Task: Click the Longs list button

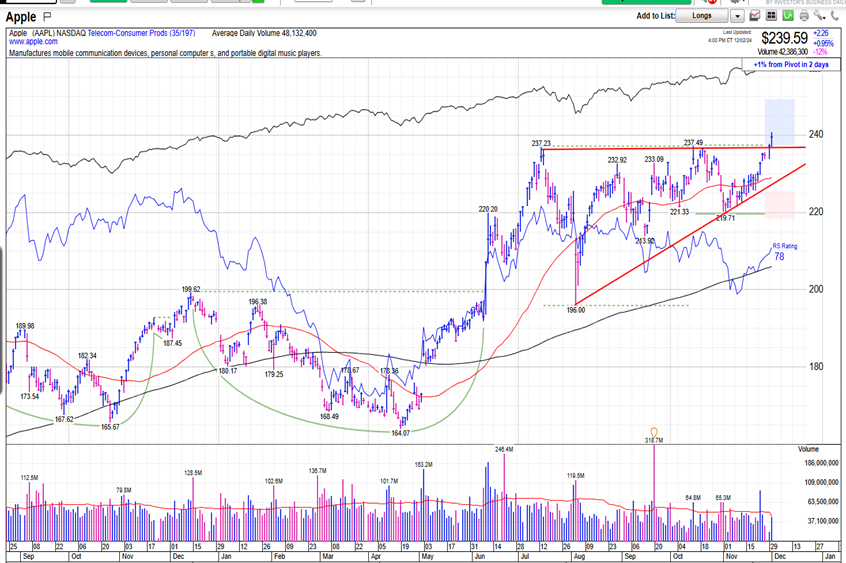Action: [x=702, y=16]
